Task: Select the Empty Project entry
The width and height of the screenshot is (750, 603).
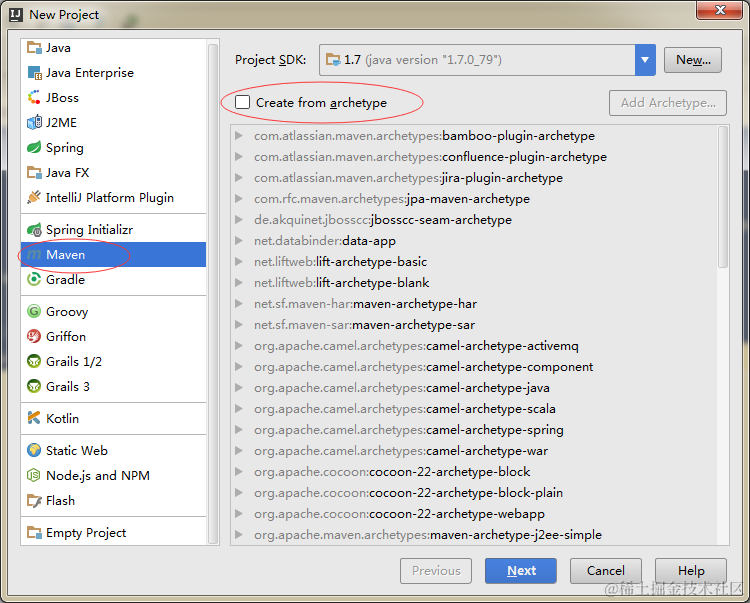Action: coord(113,532)
